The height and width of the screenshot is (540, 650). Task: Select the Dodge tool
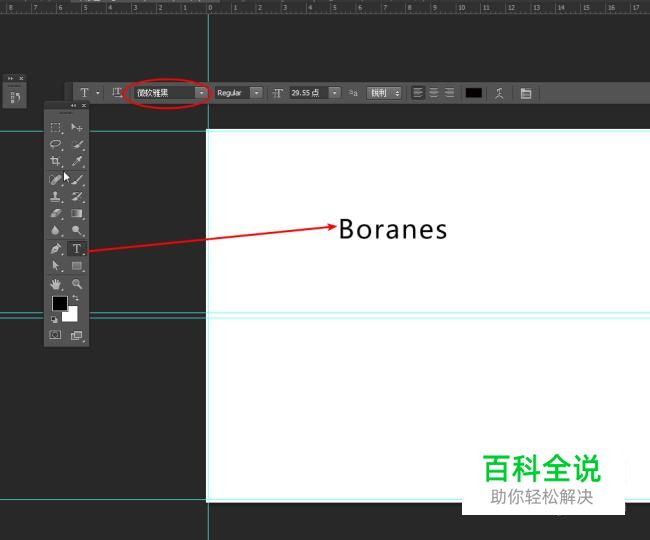point(77,230)
